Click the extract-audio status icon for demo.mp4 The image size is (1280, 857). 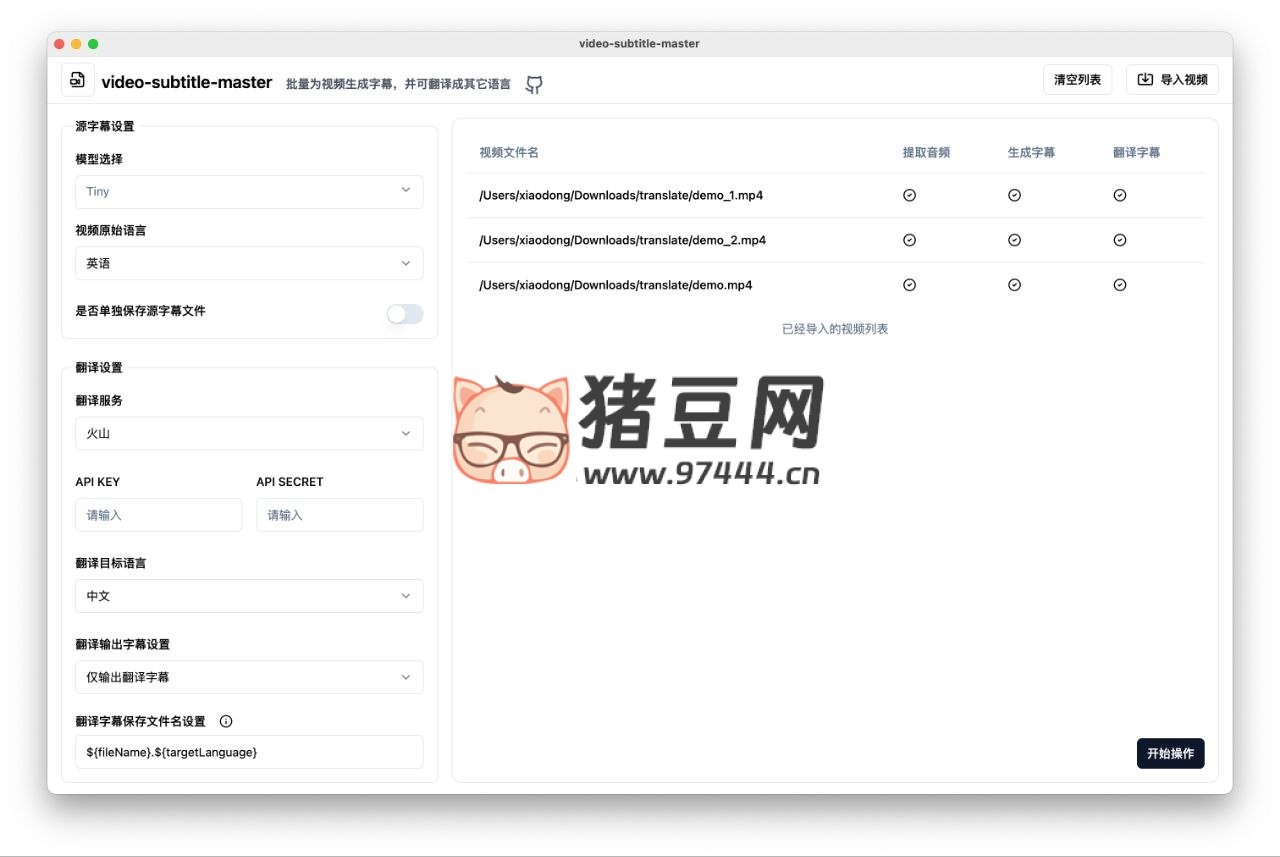click(x=909, y=285)
